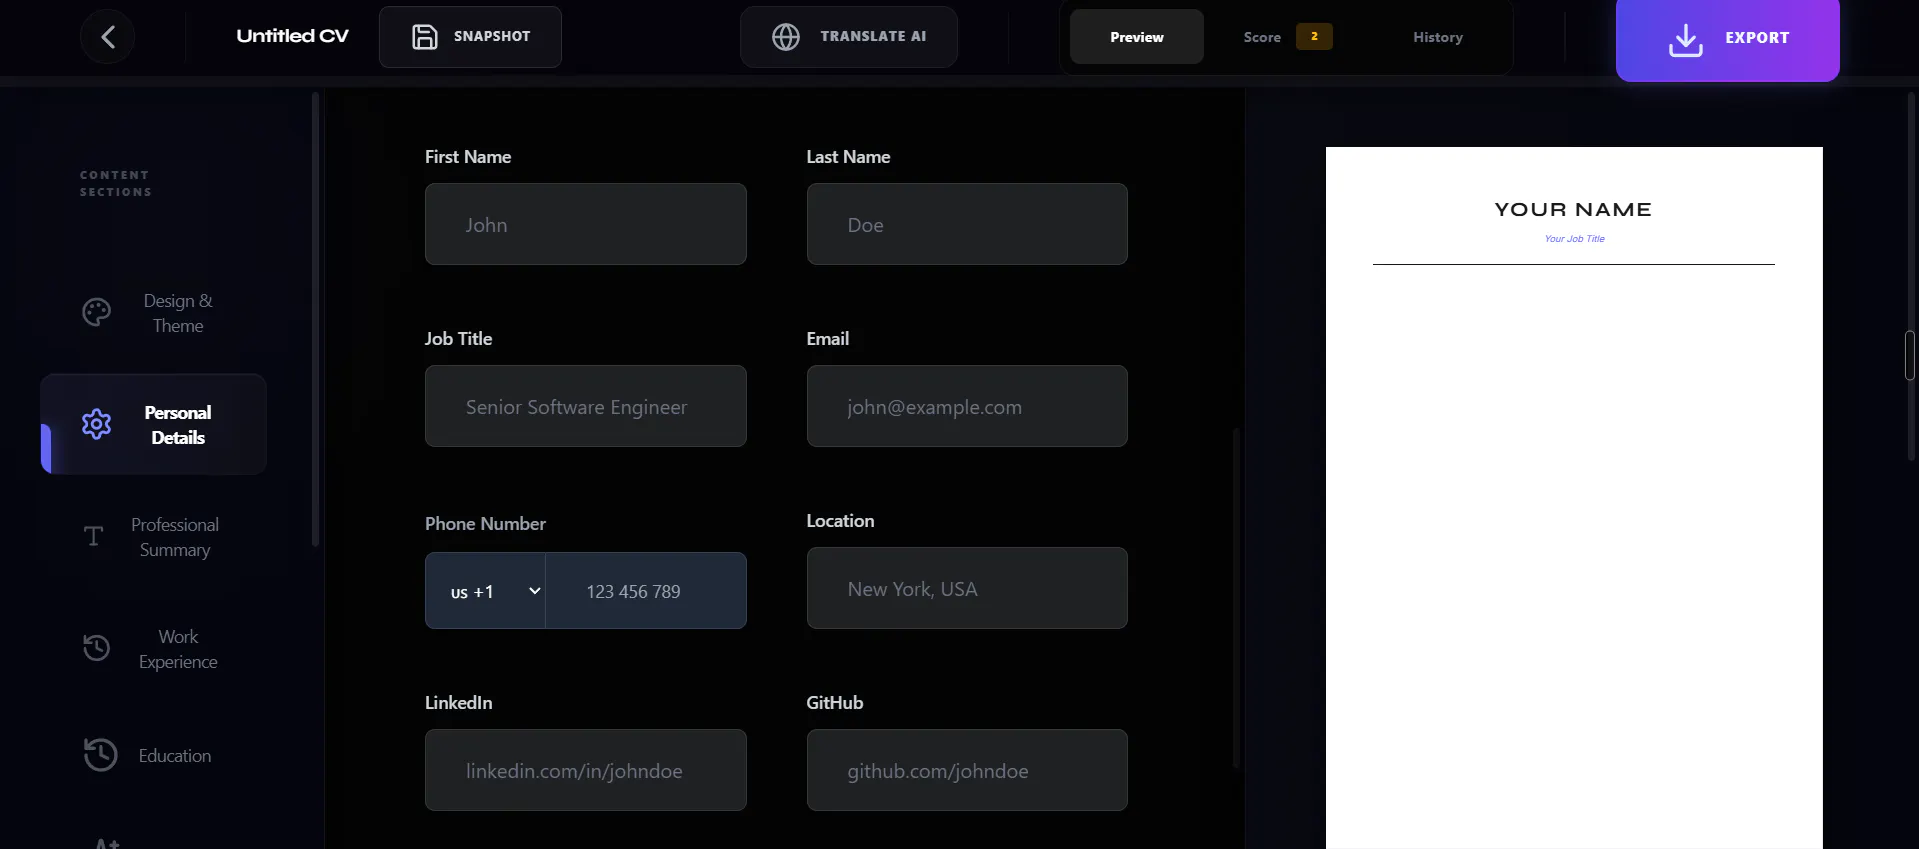
Task: Click into the Email field
Action: click(967, 406)
